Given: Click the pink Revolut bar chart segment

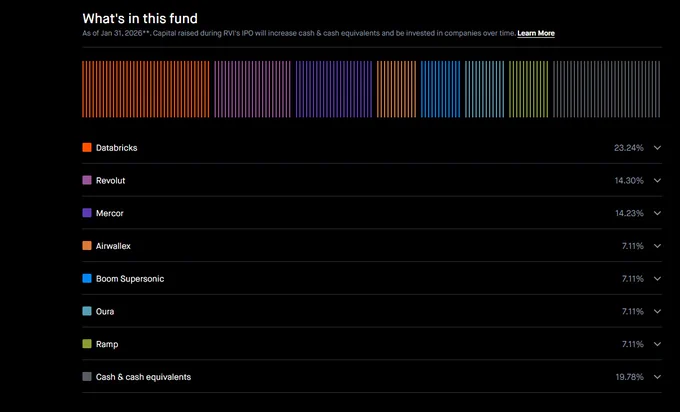Looking at the screenshot, I should click(x=252, y=89).
